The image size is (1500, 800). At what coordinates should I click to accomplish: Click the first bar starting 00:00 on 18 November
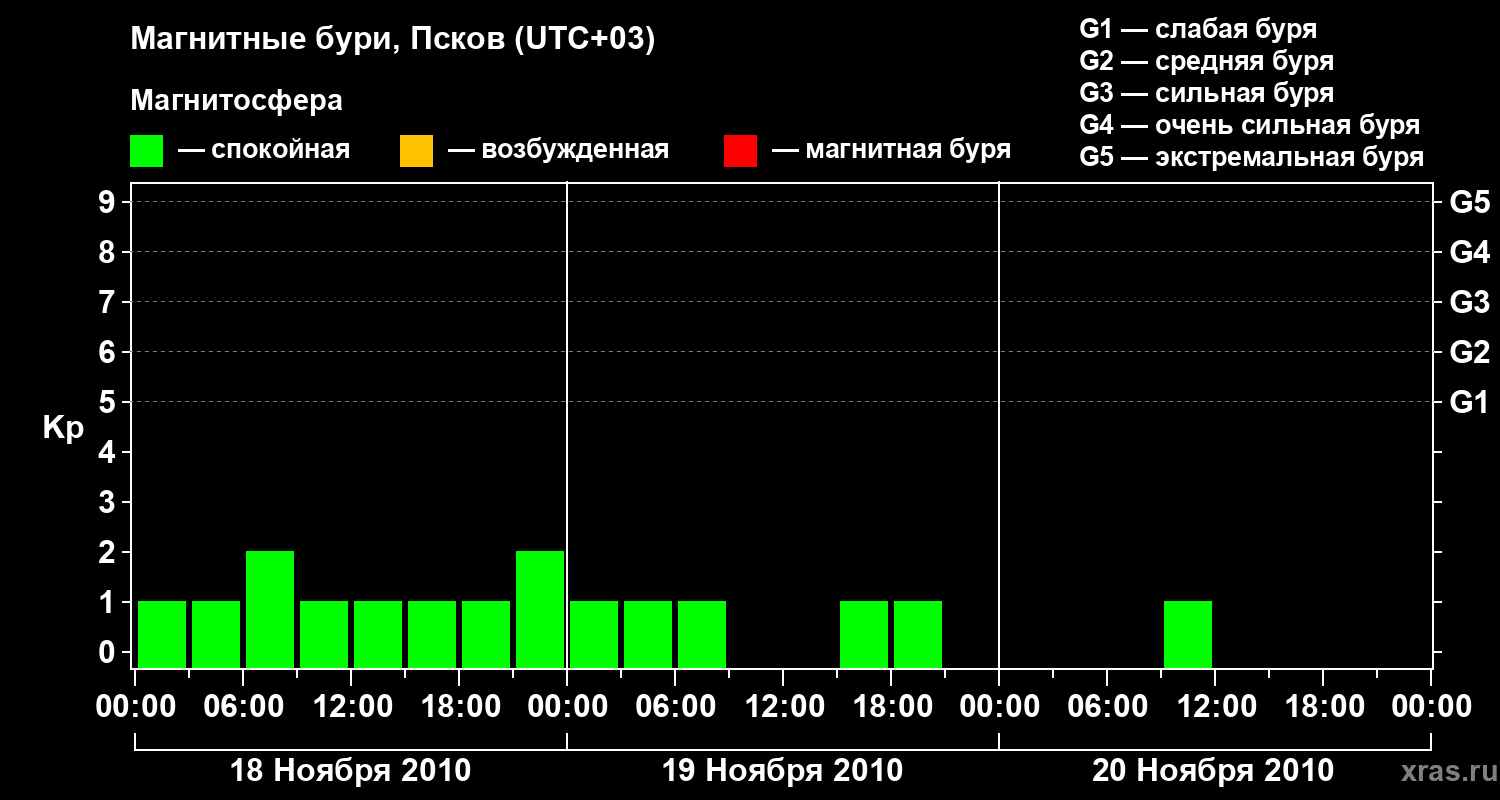(162, 634)
